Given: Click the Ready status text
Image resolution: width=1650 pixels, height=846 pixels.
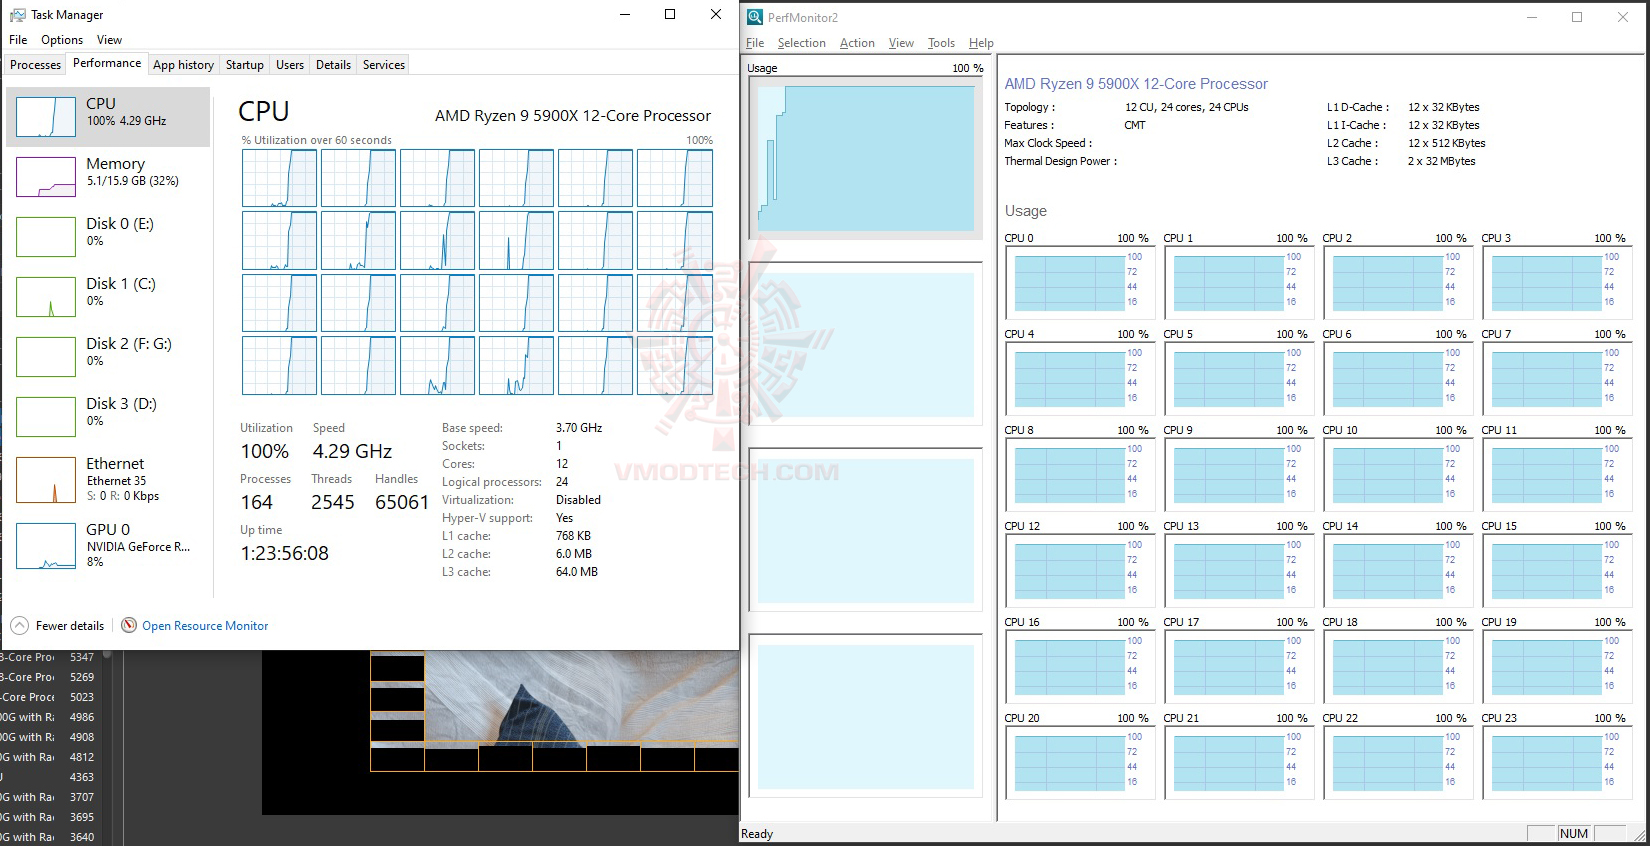Looking at the screenshot, I should [x=757, y=834].
